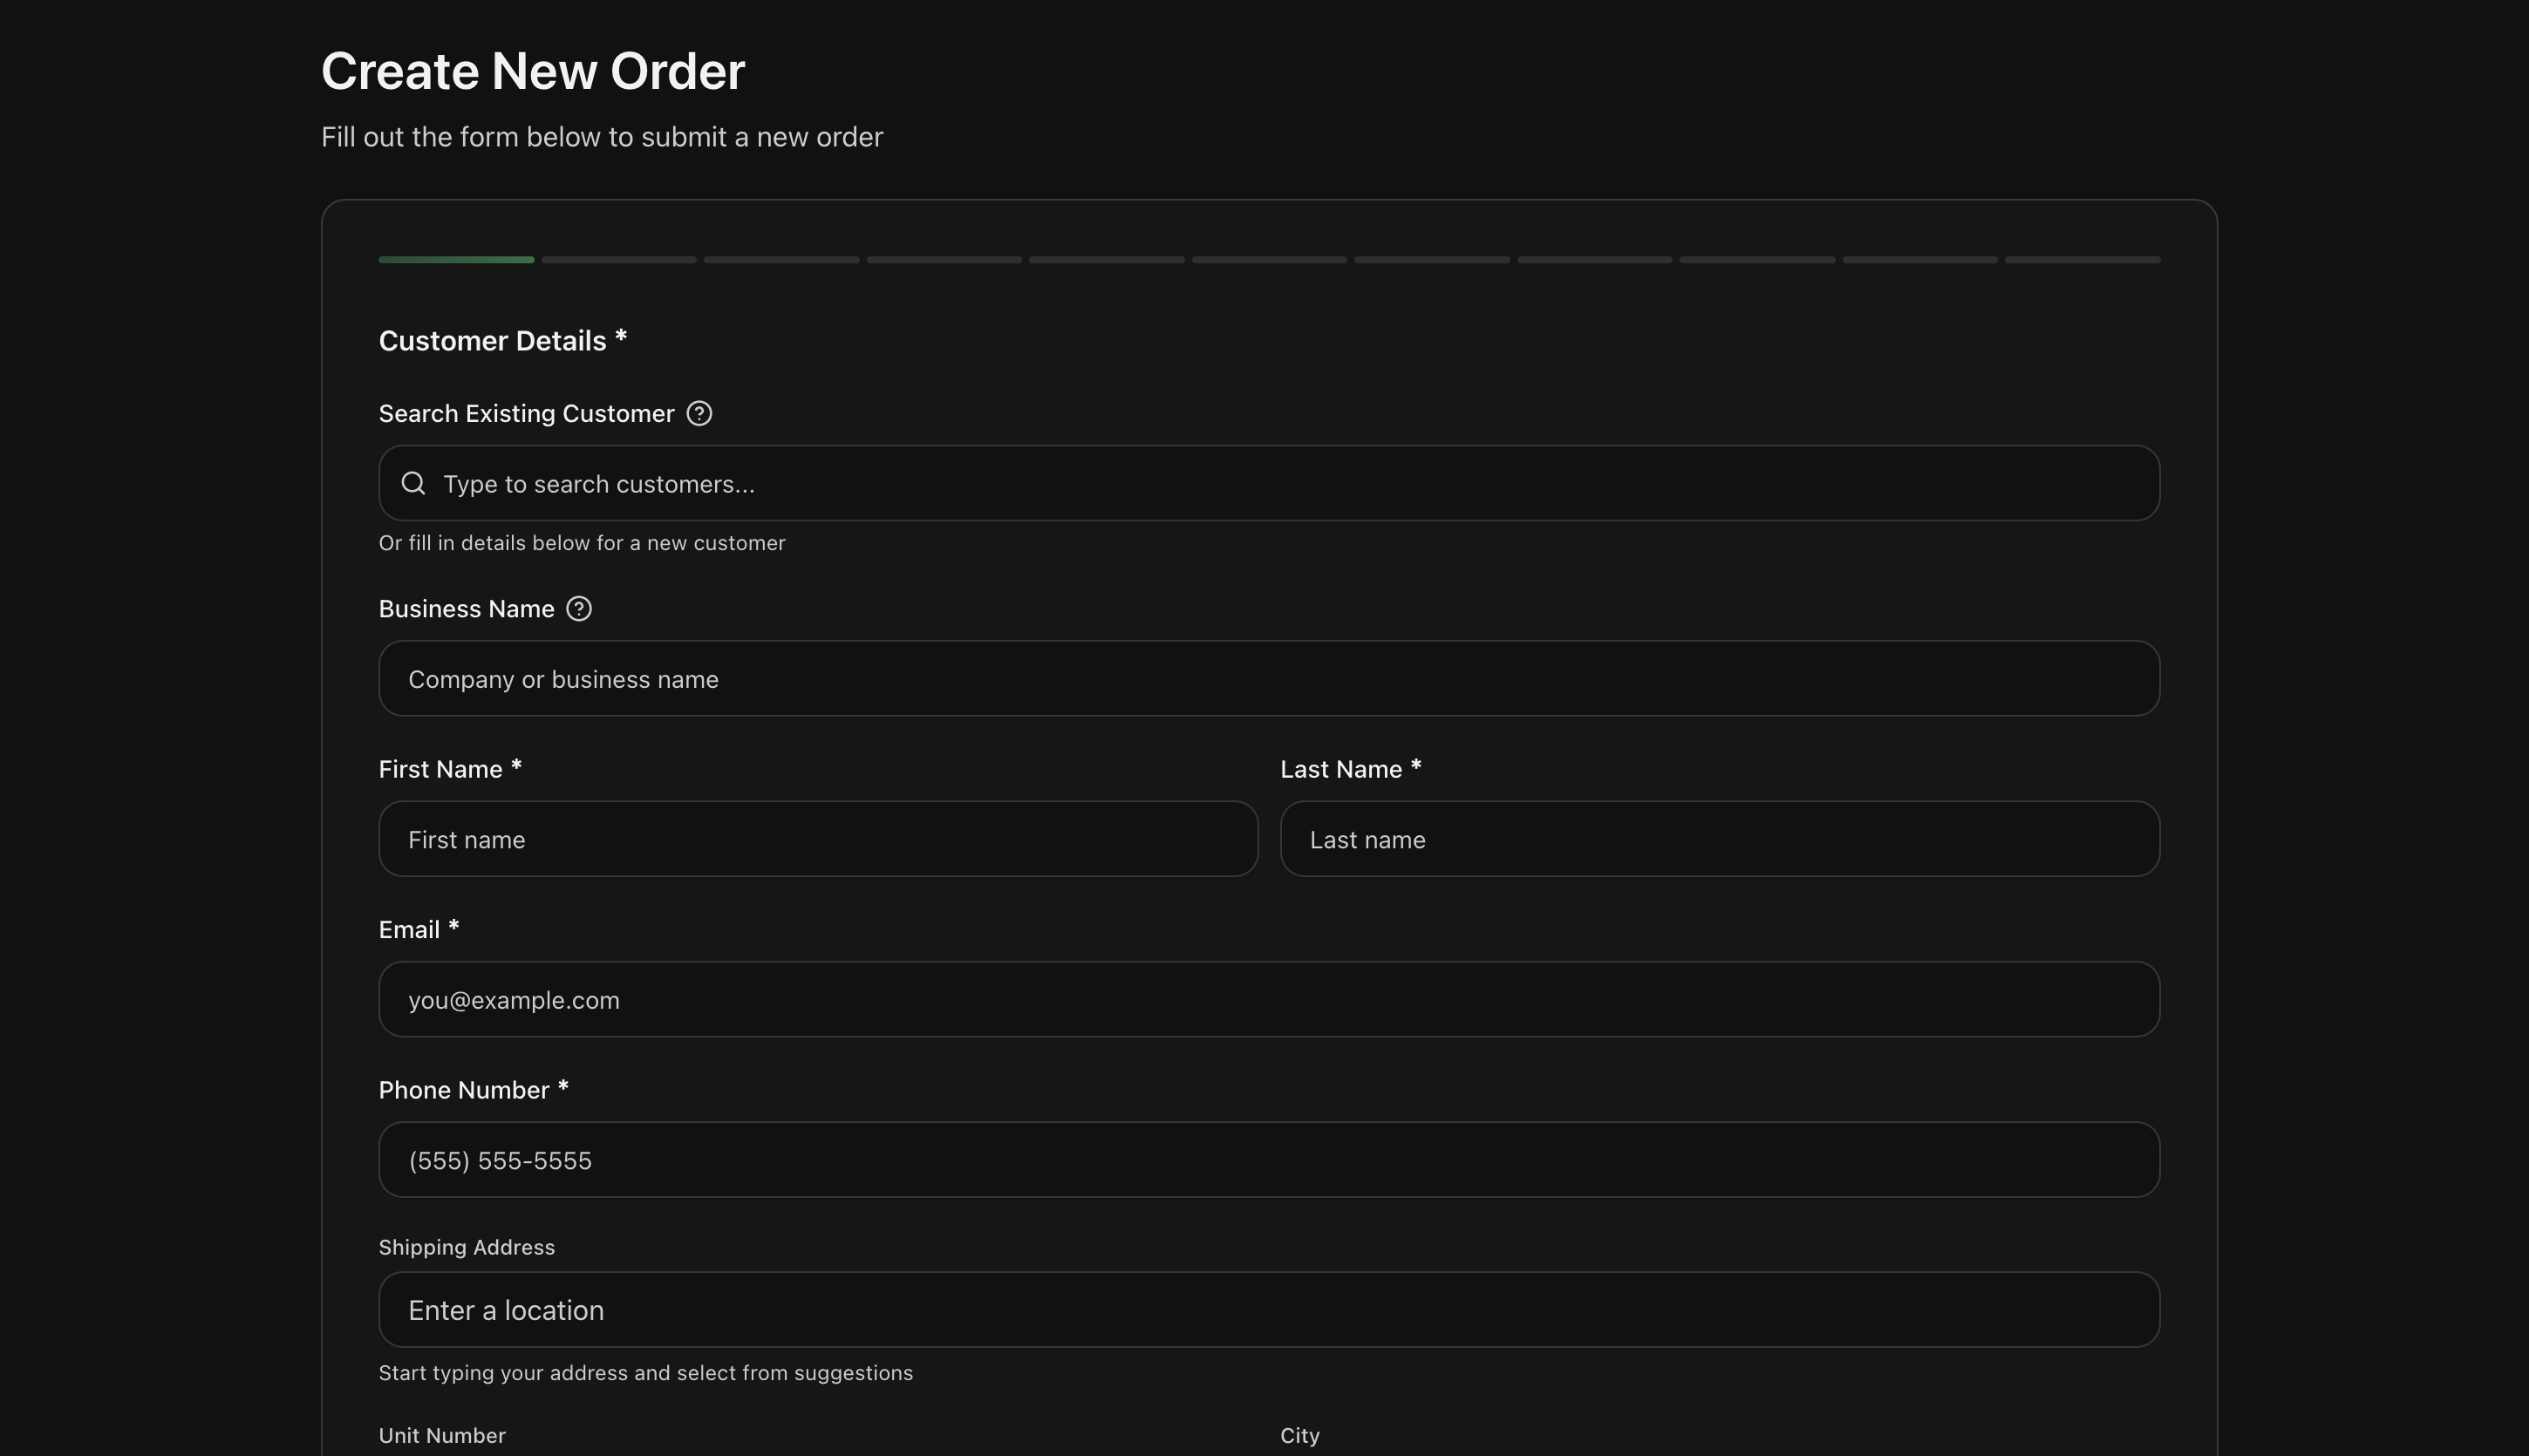The height and width of the screenshot is (1456, 2529).
Task: Click the second progress step segment
Action: (x=618, y=260)
